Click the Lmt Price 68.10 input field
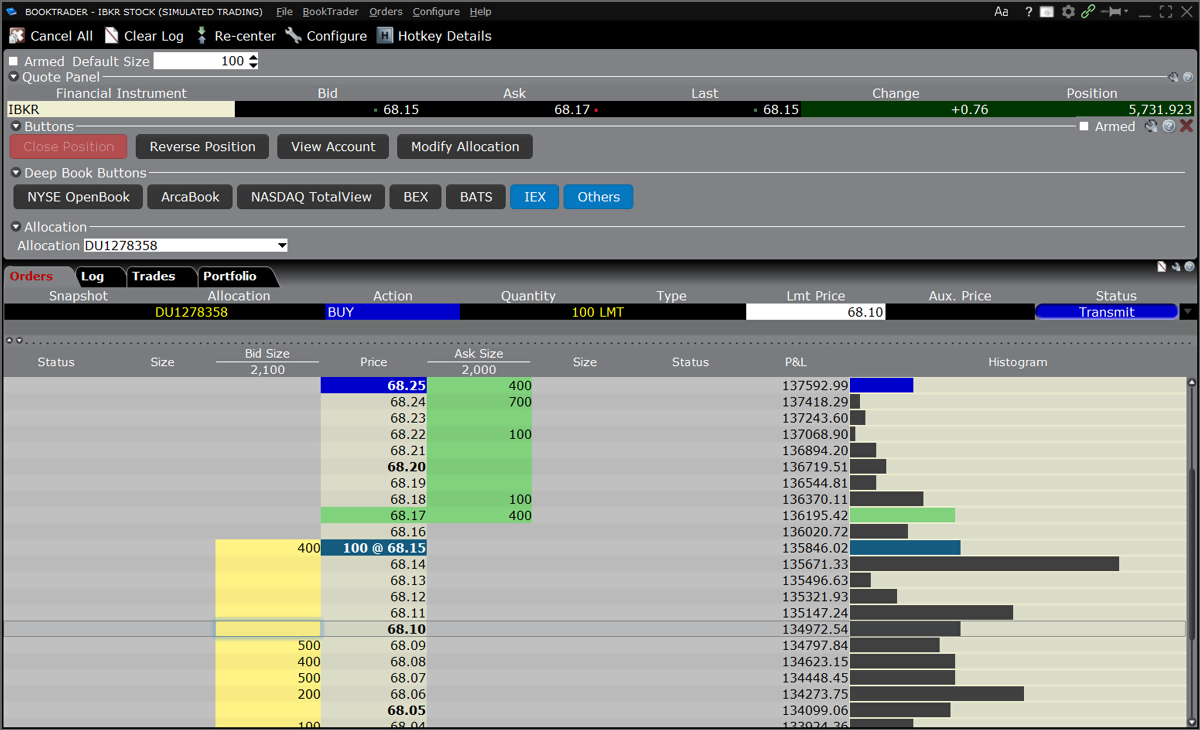 (x=815, y=311)
